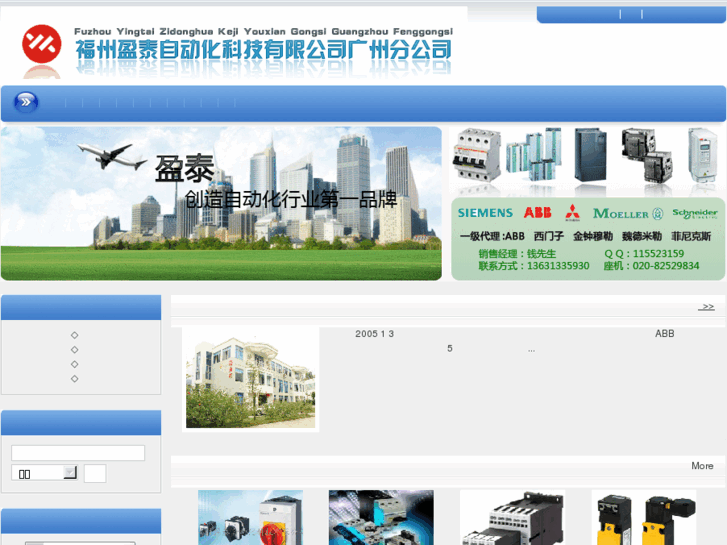Click the '2005 1 3' date text

[x=374, y=333]
